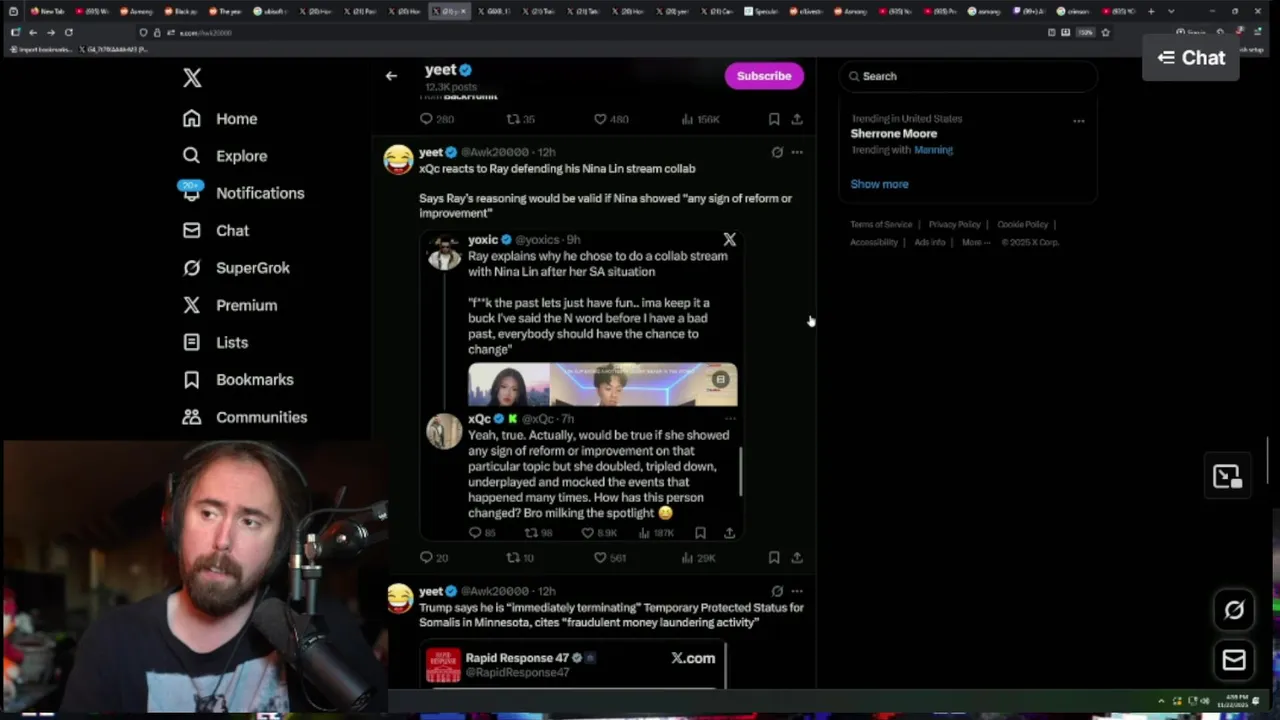Click the floating messages envelope button
The image size is (1280, 720).
(1234, 660)
